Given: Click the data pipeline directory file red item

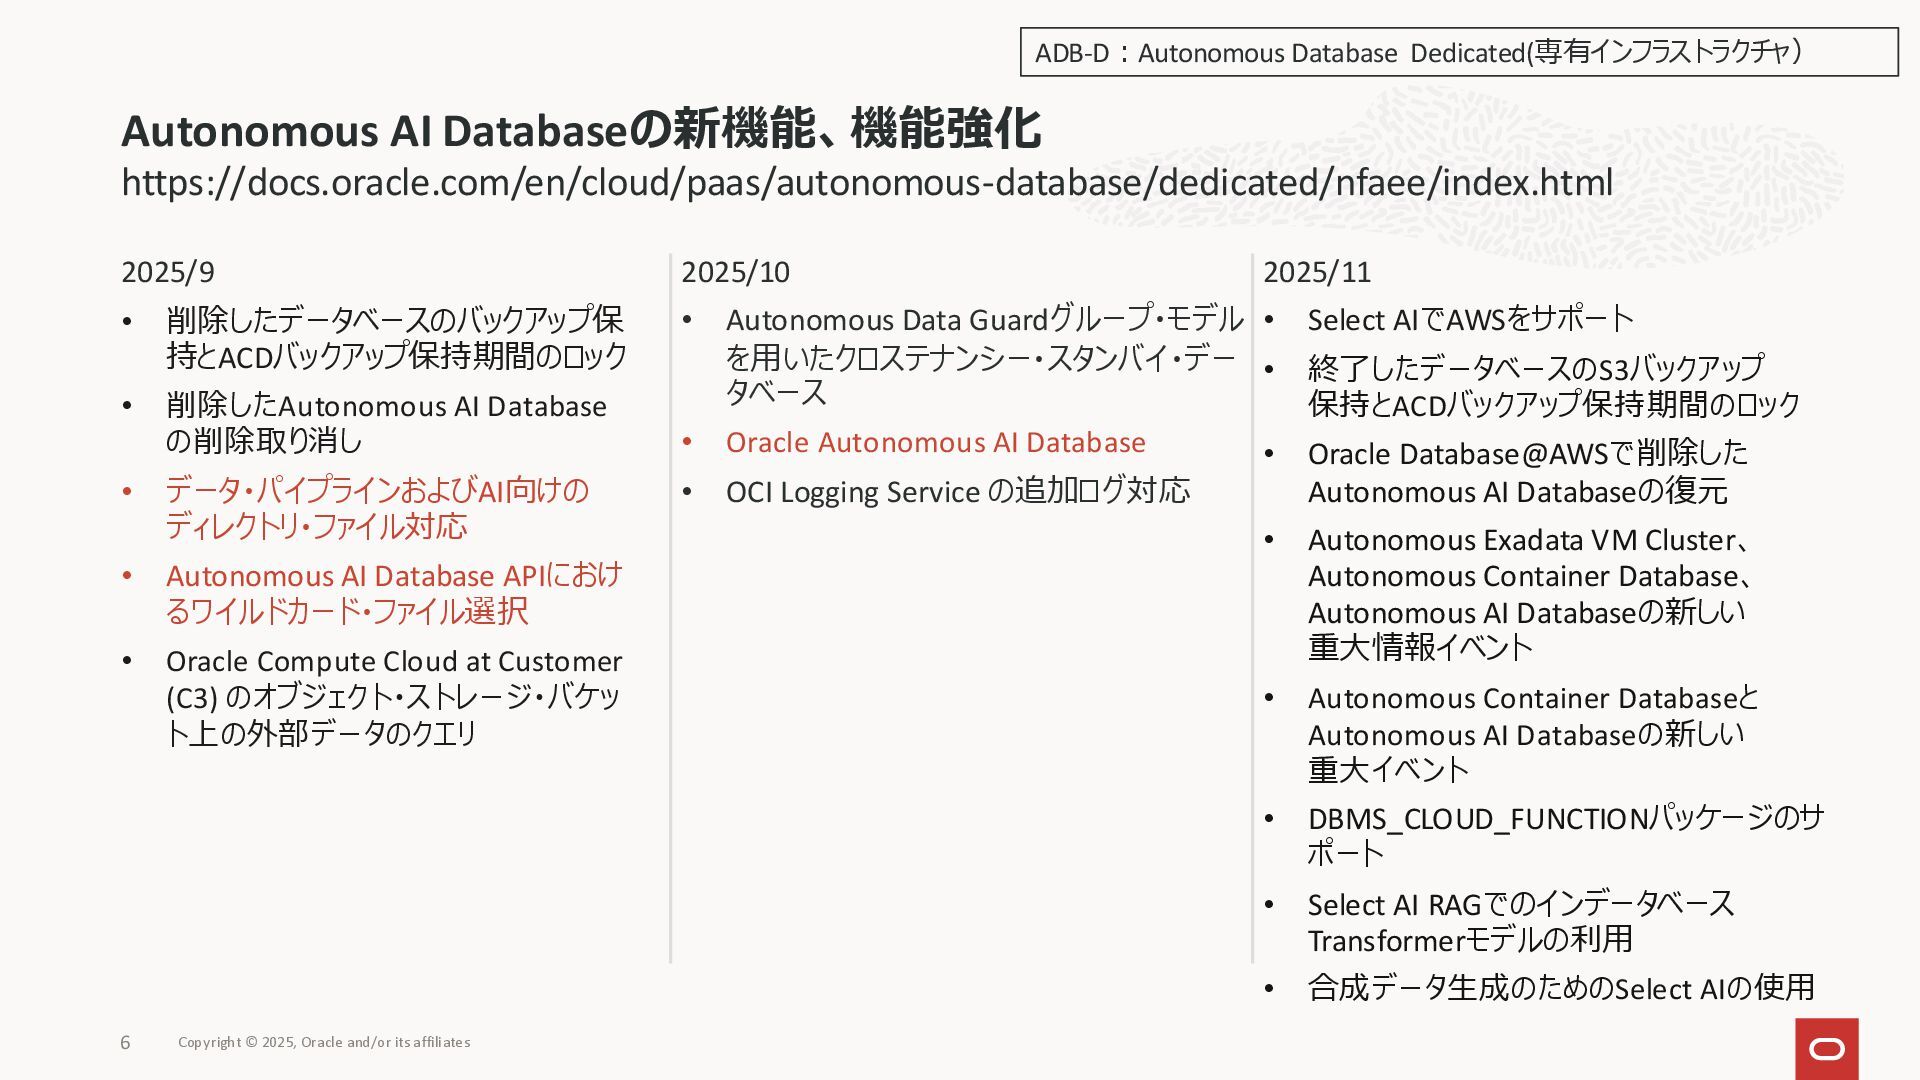Looking at the screenshot, I should tap(376, 508).
